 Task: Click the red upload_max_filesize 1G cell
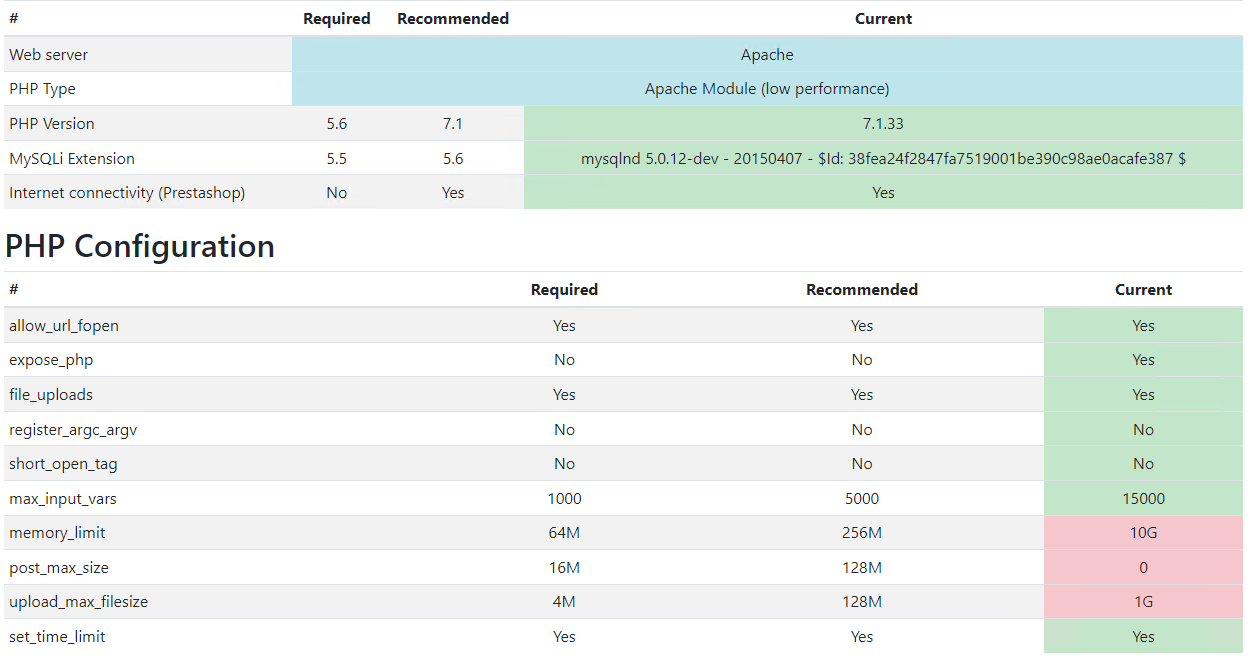(1143, 602)
